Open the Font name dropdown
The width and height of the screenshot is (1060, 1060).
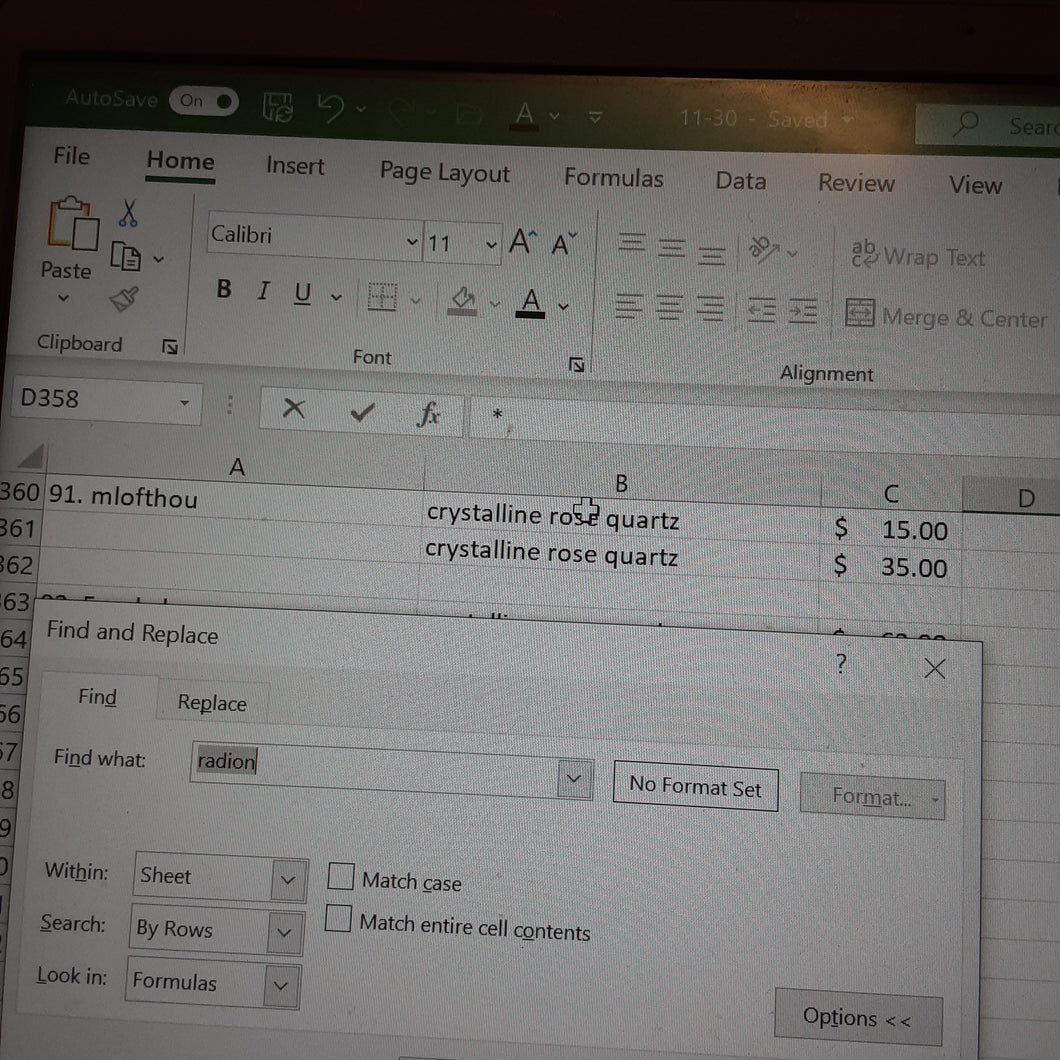point(412,241)
